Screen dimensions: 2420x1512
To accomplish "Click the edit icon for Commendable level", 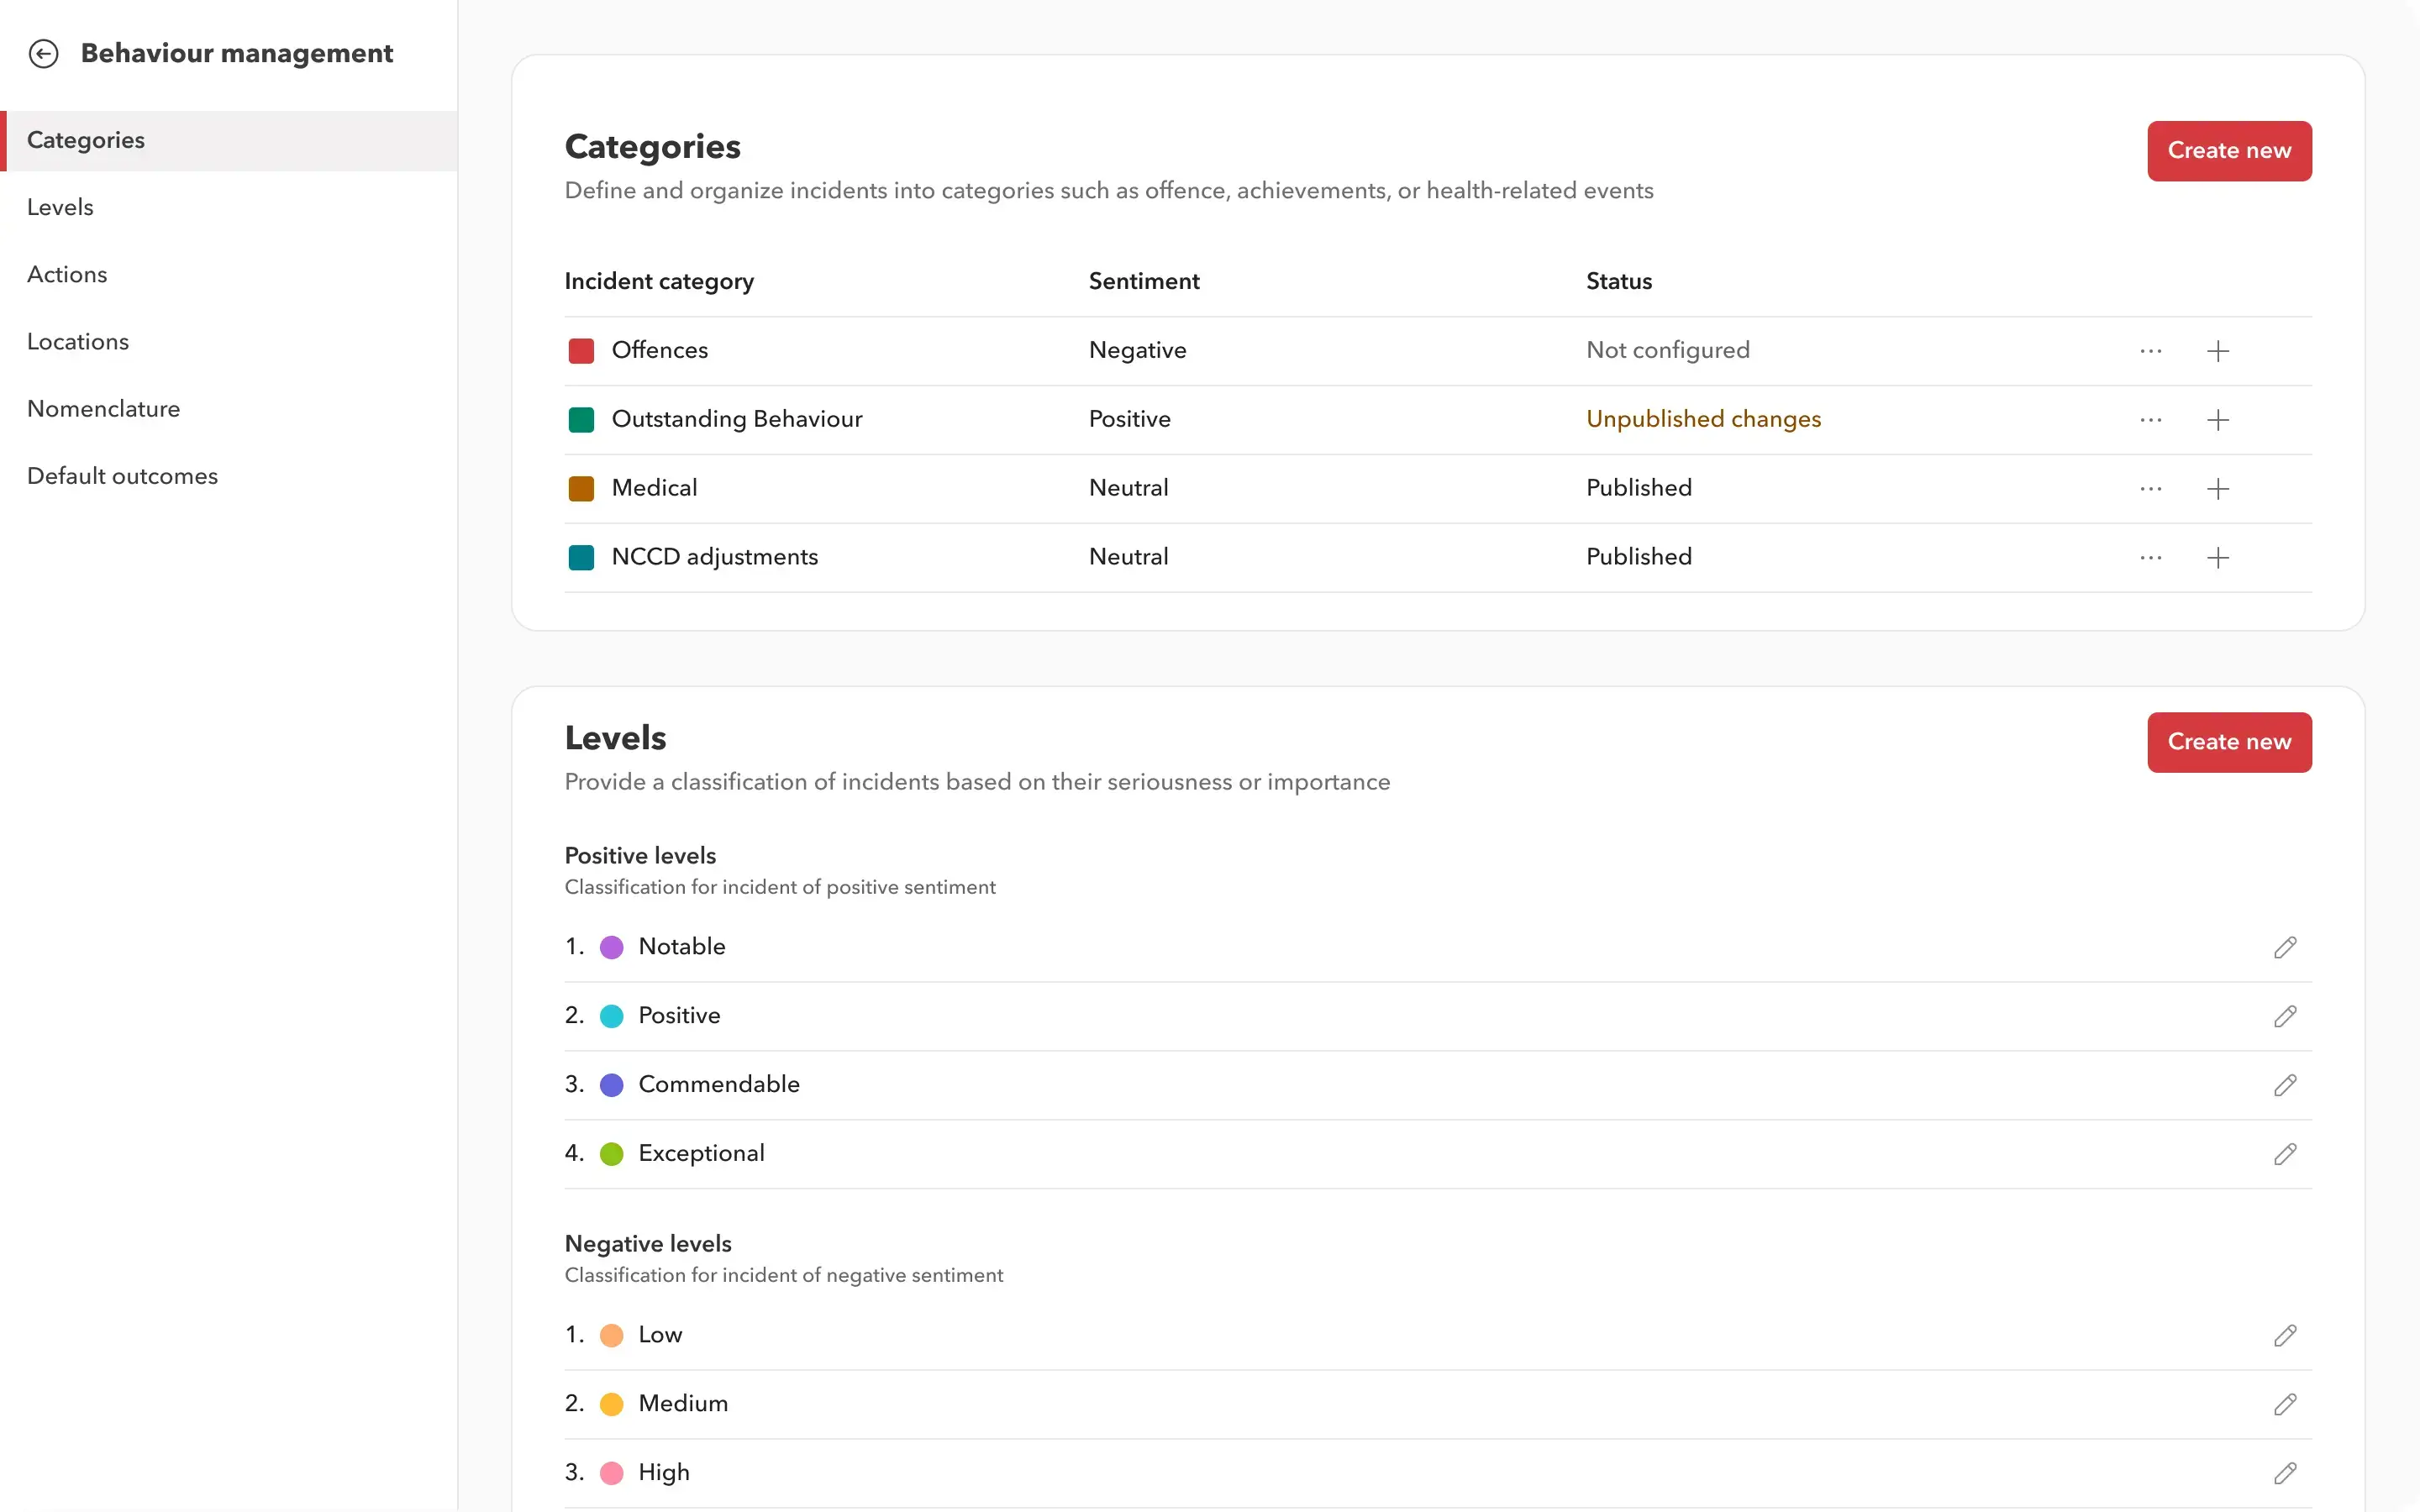I will (x=2284, y=1085).
